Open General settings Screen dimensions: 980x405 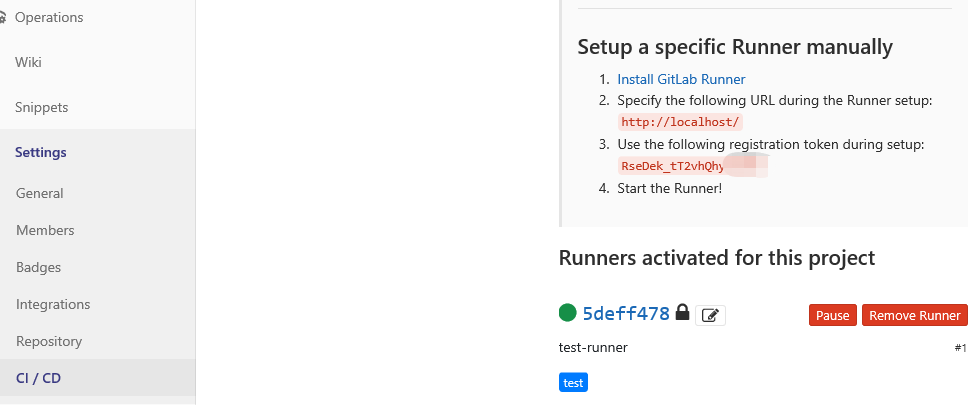point(39,193)
